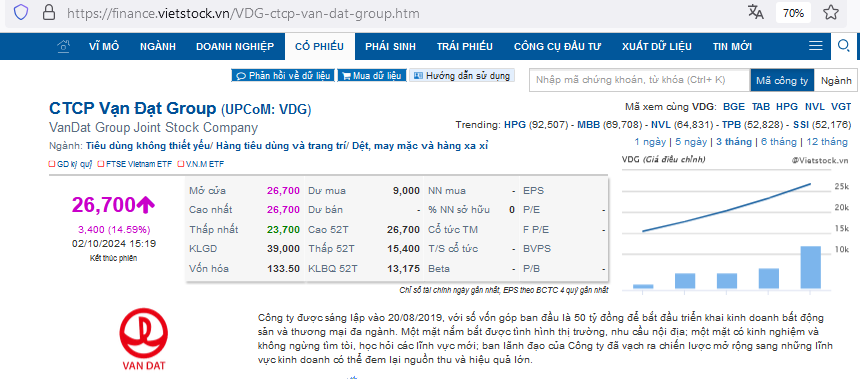860x379 pixels.
Task: Click the URL in the address bar
Action: point(244,13)
